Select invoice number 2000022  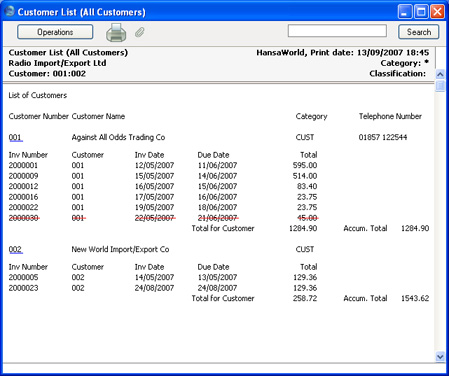[23, 207]
